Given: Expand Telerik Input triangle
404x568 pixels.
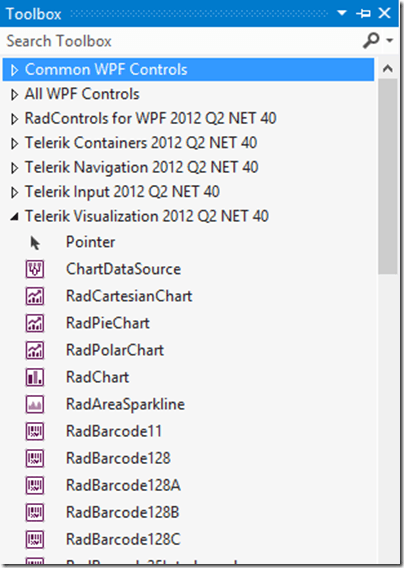Looking at the screenshot, I should 14,192.
